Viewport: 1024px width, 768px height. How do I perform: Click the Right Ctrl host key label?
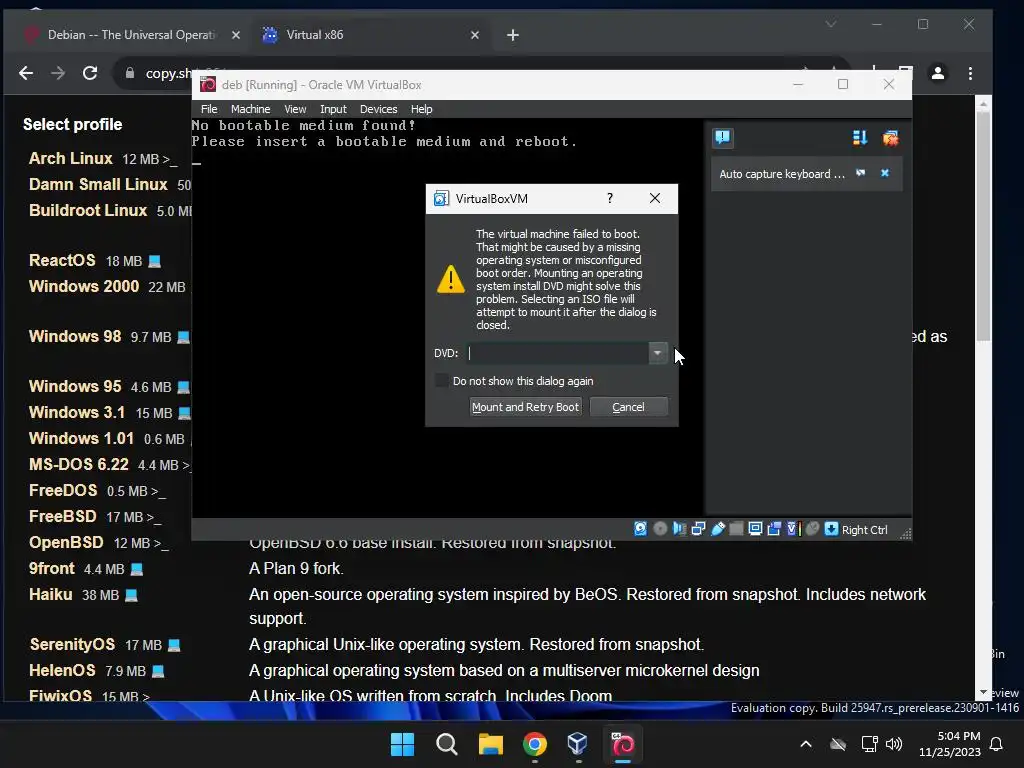click(x=864, y=530)
